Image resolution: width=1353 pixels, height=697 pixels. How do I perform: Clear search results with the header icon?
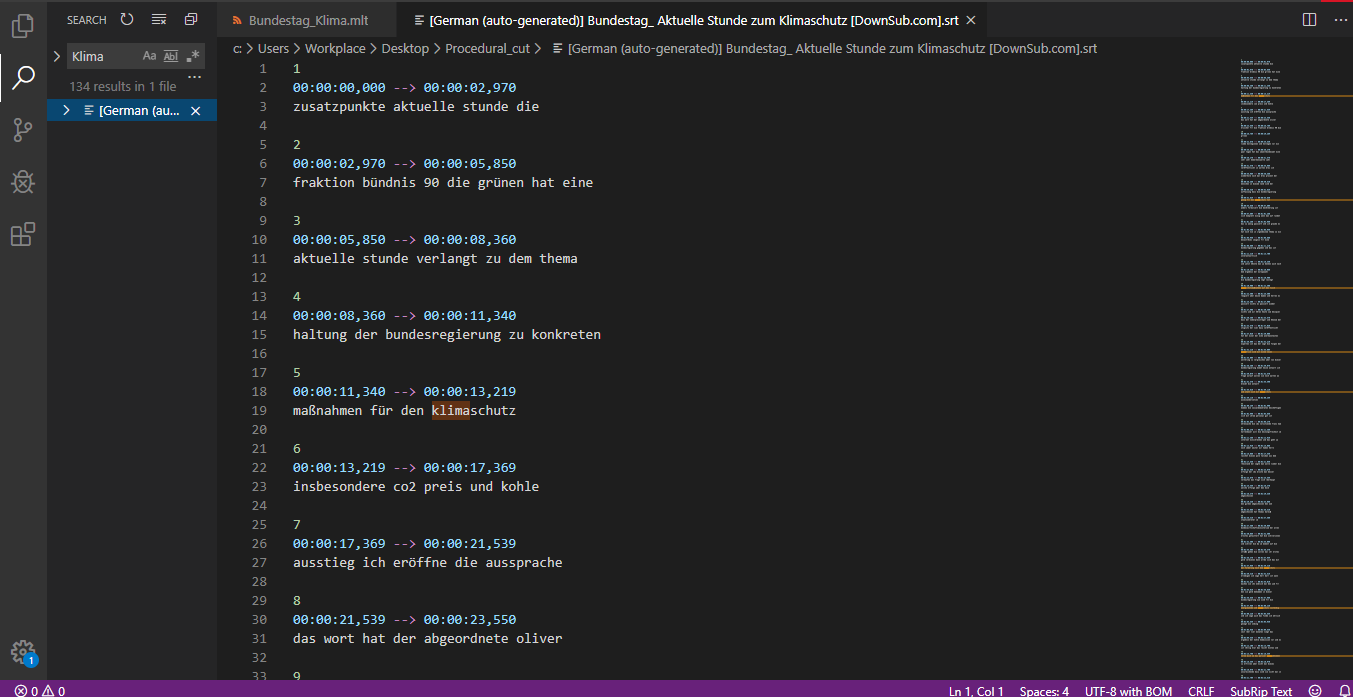159,20
